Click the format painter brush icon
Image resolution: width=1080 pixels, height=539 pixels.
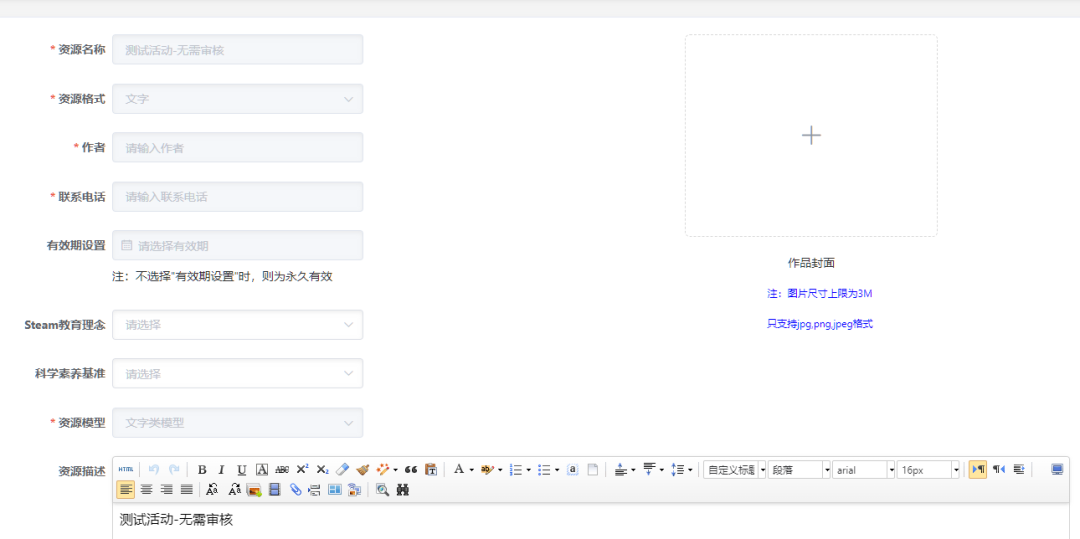[x=362, y=469]
